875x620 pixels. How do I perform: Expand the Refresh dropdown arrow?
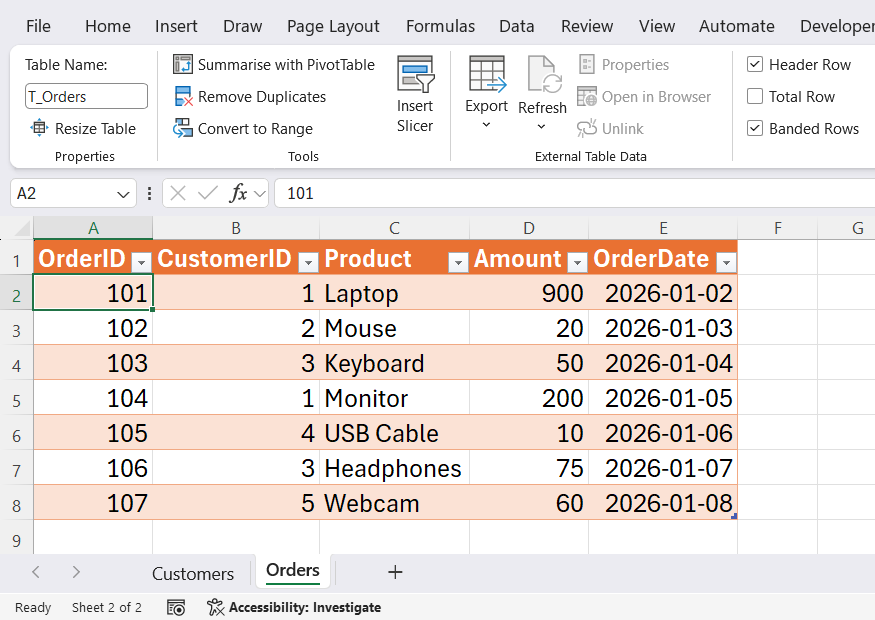point(541,127)
